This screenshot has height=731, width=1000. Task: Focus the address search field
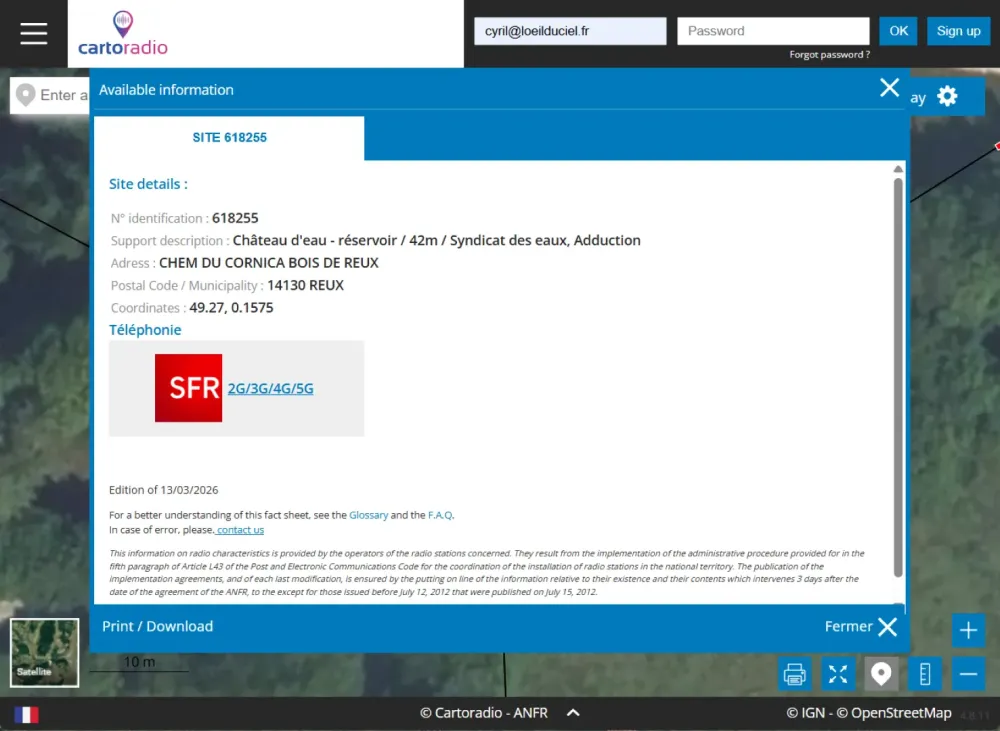[x=50, y=95]
